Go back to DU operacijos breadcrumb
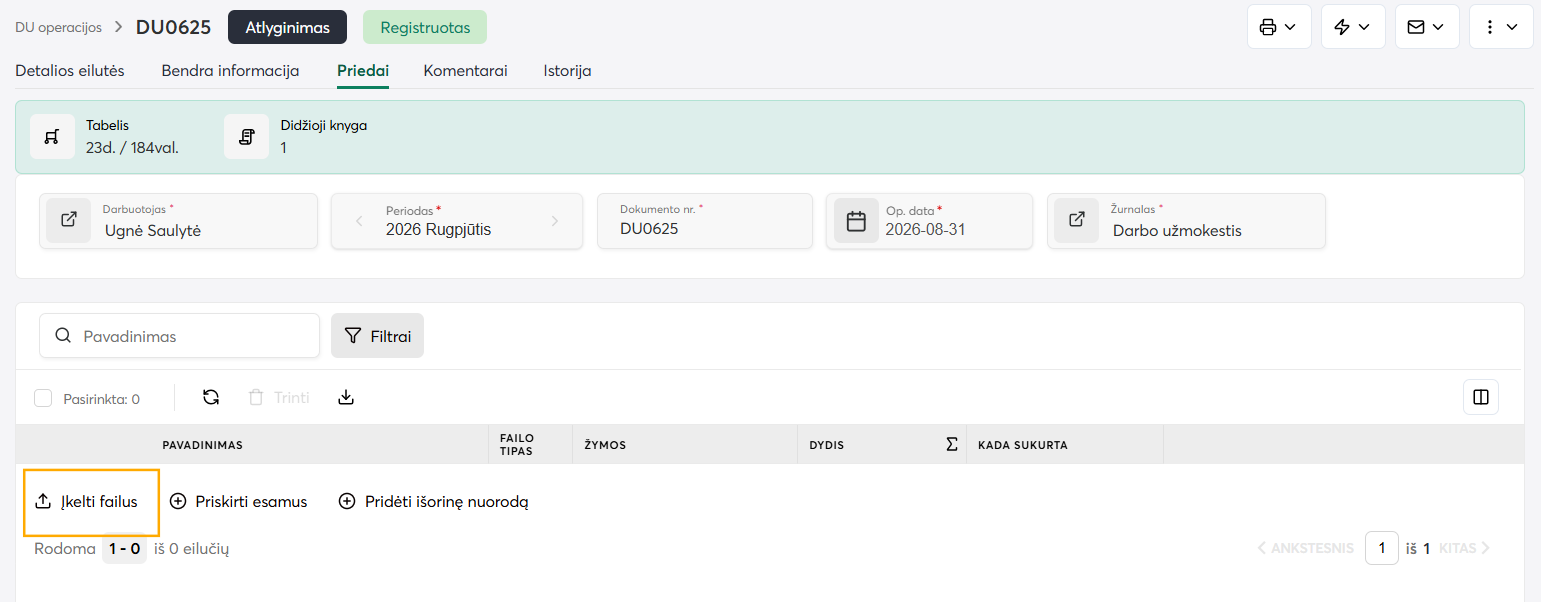 [58, 27]
